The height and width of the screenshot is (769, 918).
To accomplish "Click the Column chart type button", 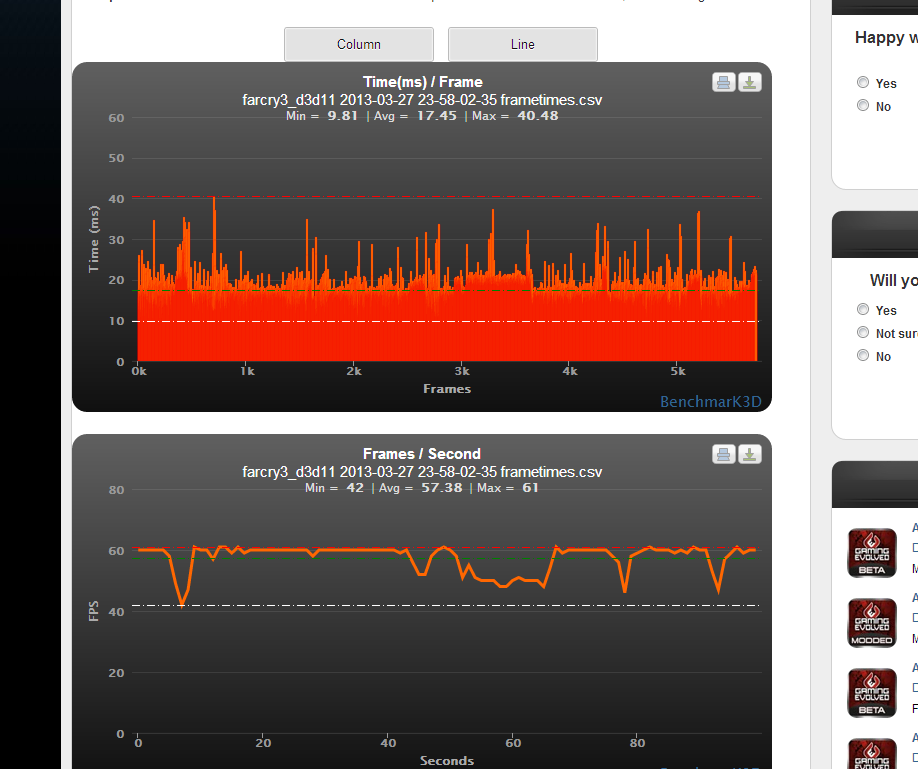I will tap(359, 44).
